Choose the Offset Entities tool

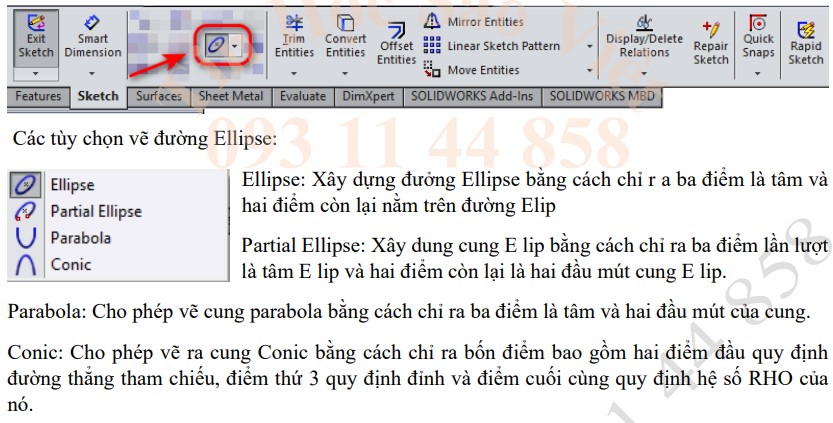click(x=396, y=44)
